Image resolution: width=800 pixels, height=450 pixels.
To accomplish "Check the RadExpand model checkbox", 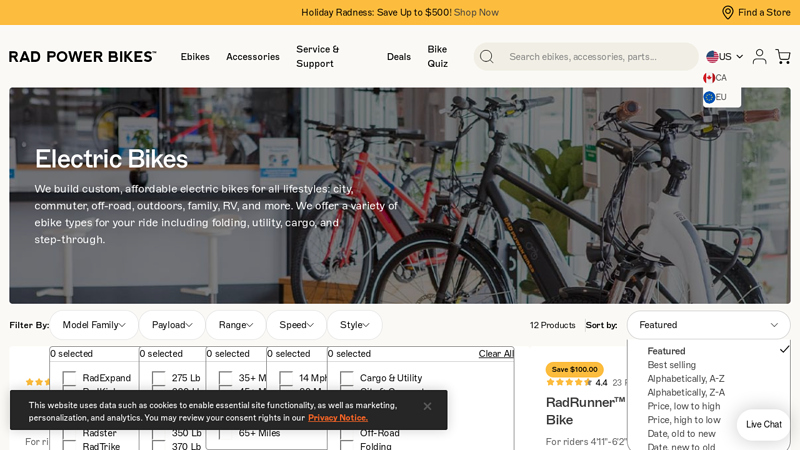I will [69, 378].
